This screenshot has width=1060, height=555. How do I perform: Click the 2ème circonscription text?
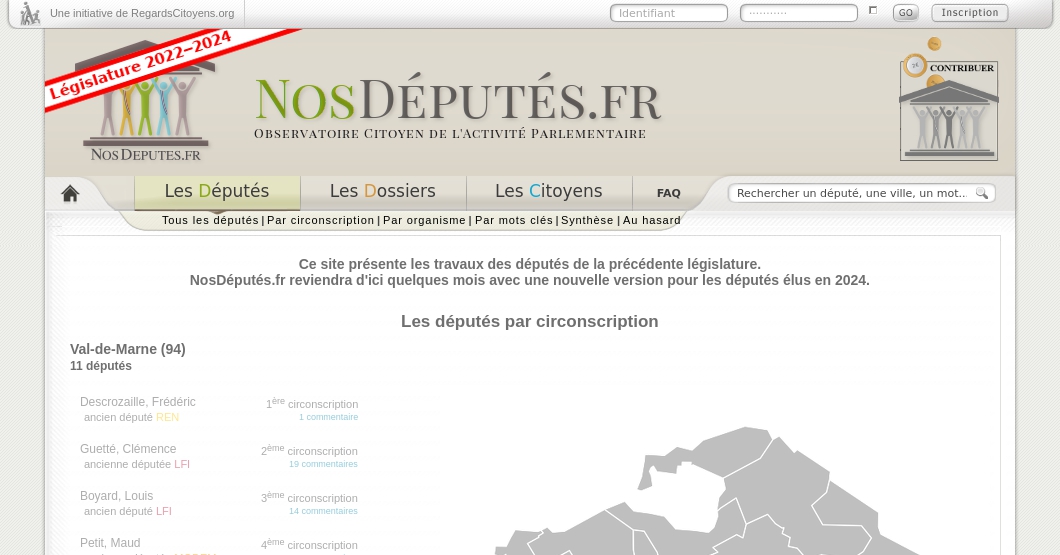[309, 451]
